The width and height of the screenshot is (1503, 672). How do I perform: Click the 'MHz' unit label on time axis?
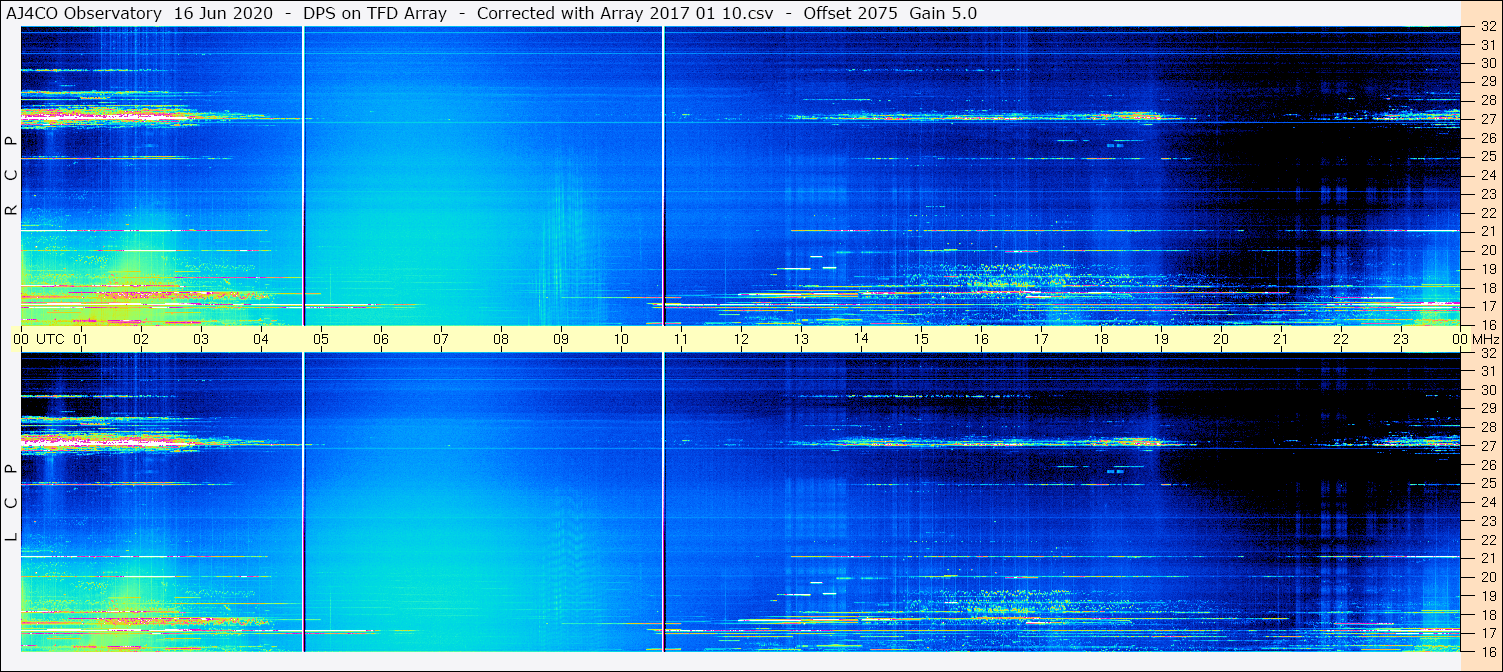point(1485,339)
